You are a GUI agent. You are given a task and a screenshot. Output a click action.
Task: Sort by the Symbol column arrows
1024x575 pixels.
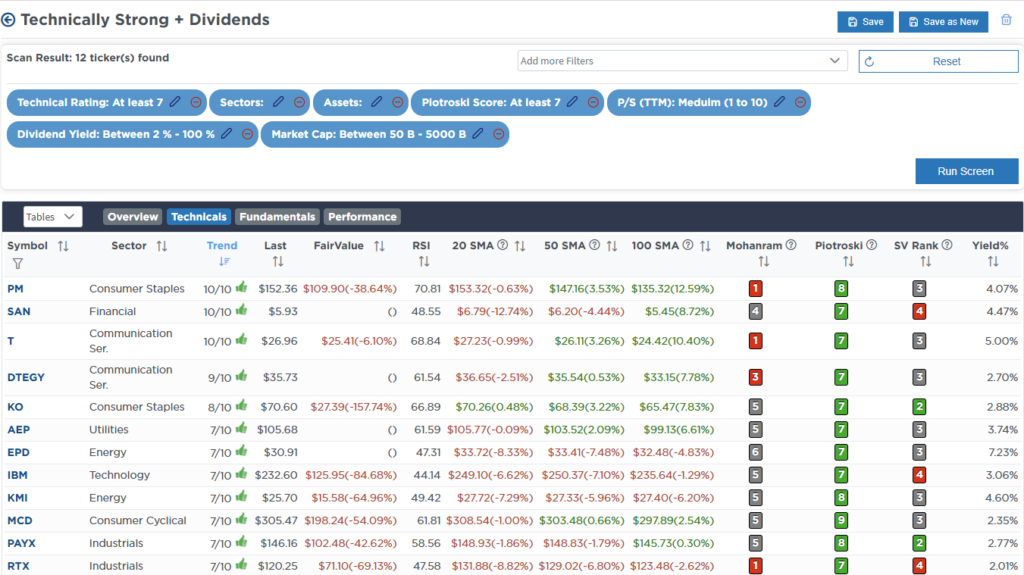[x=63, y=246]
